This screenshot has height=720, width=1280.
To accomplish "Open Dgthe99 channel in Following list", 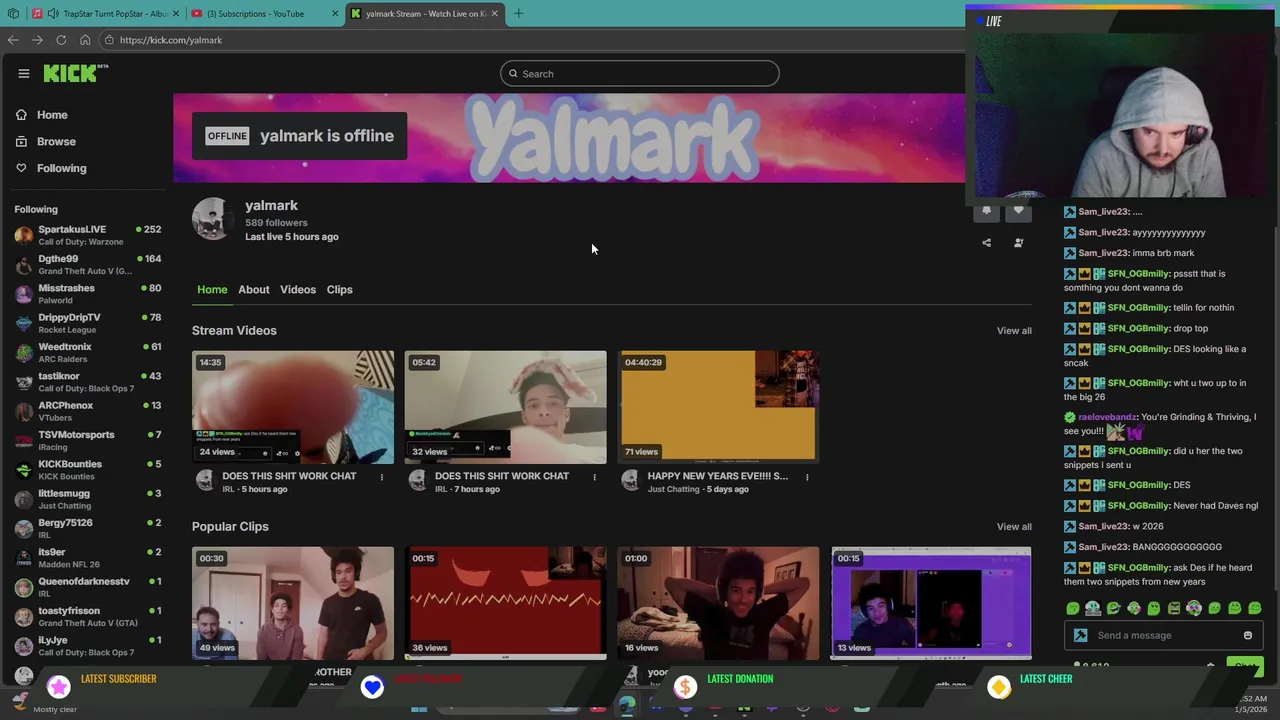I will point(88,264).
